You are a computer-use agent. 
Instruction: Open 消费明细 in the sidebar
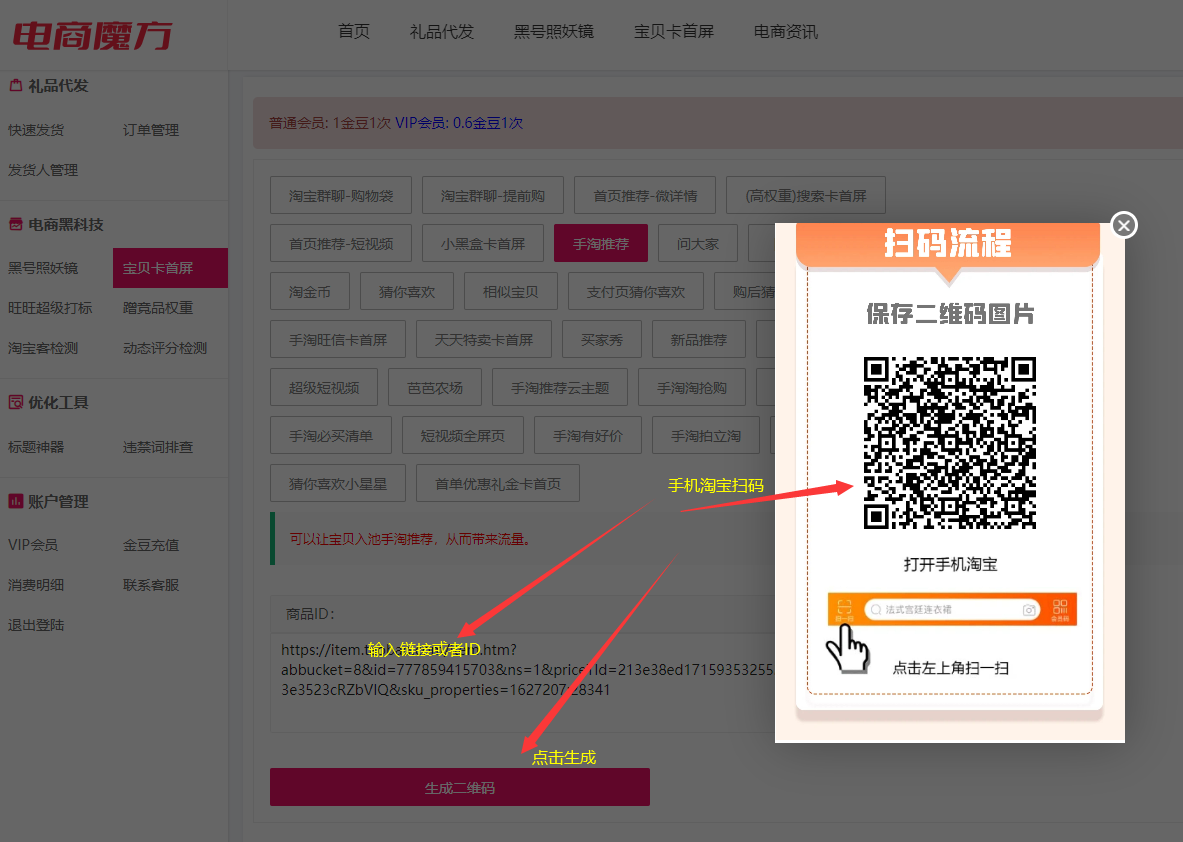(36, 585)
